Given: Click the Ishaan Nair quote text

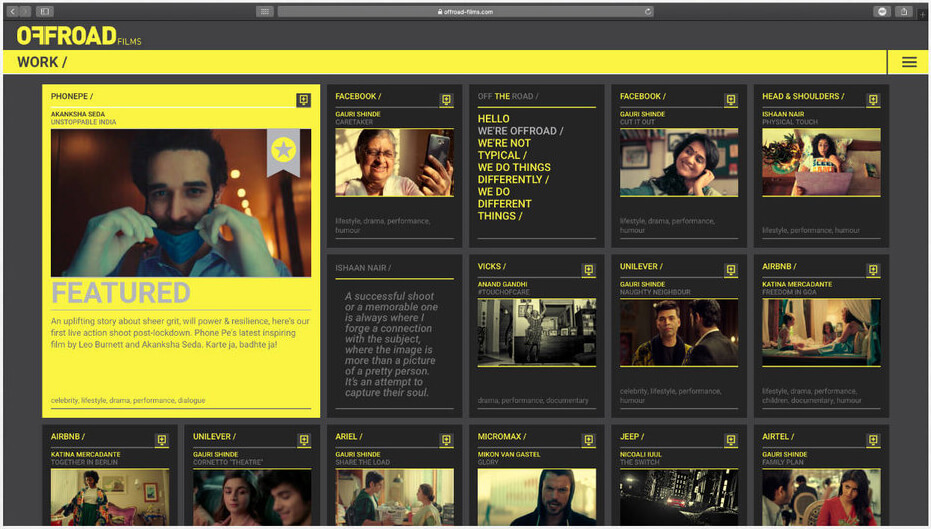Looking at the screenshot, I should pos(391,344).
